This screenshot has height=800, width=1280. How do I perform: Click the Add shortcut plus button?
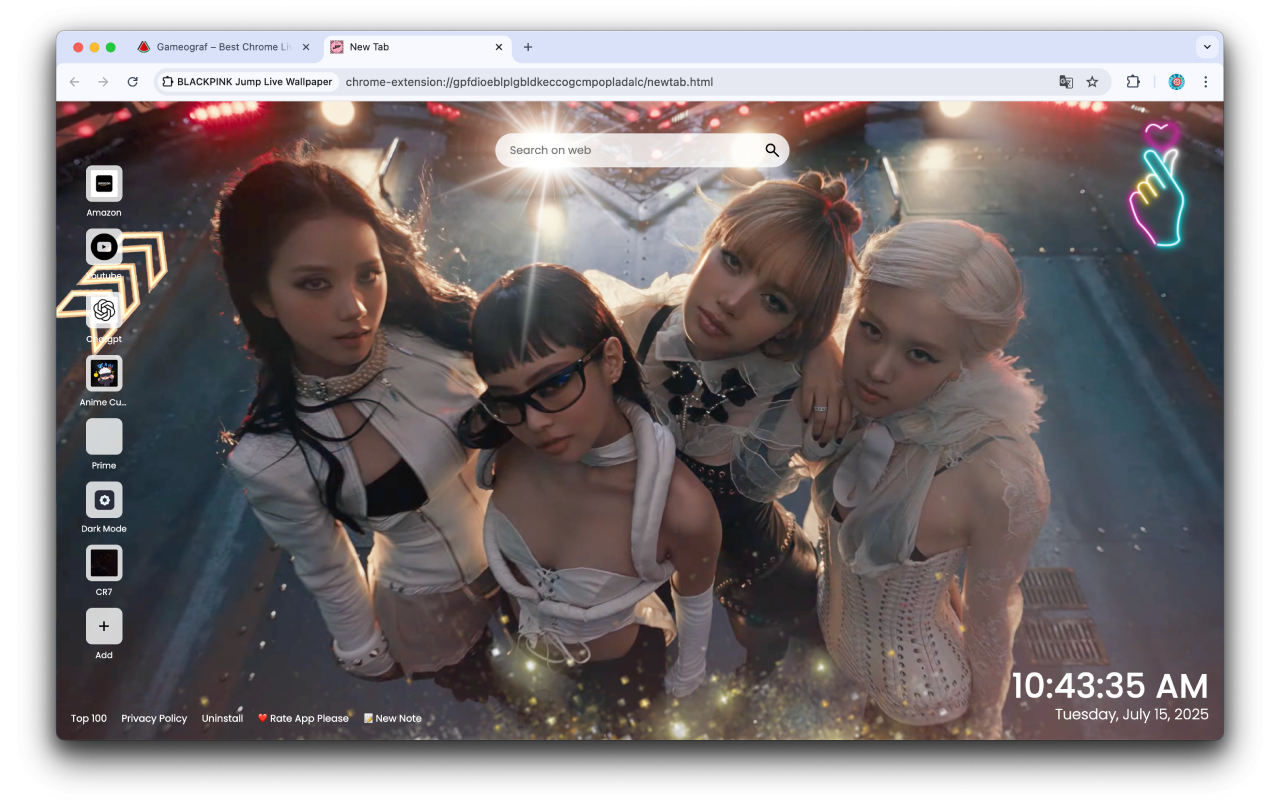coord(104,627)
